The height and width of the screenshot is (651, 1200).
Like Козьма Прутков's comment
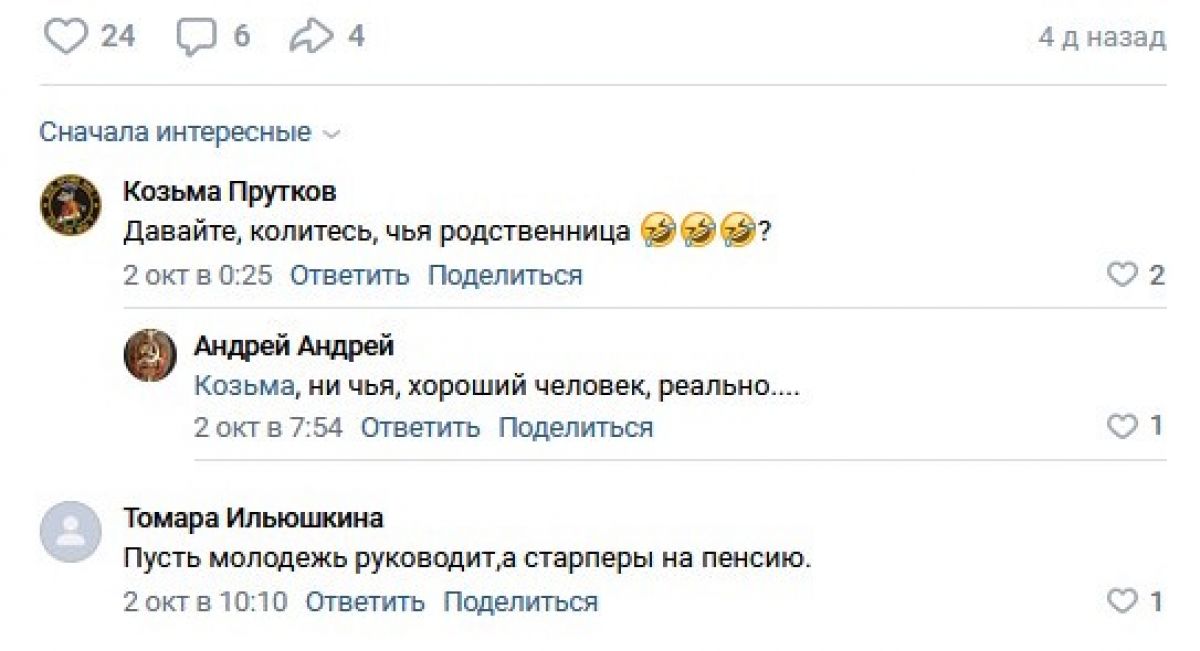[1123, 275]
